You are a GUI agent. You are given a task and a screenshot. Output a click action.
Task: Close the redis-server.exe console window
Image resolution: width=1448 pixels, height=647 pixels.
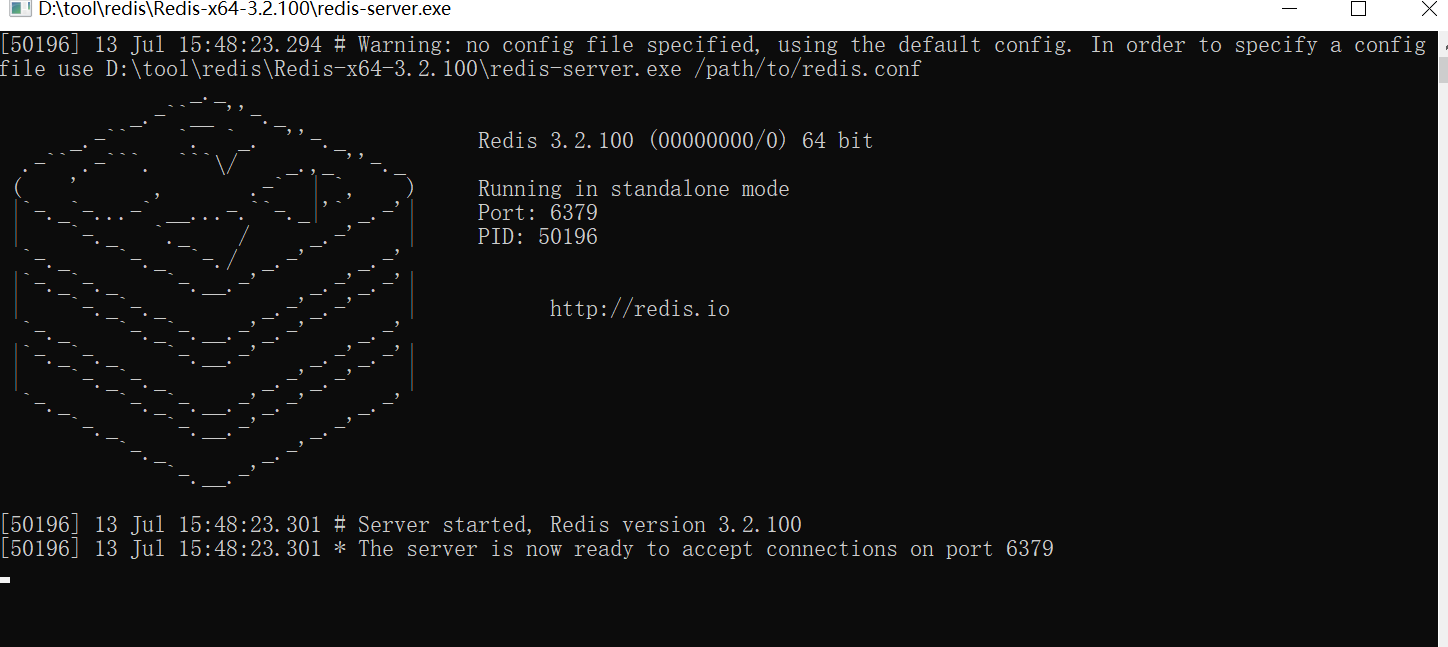click(x=1427, y=9)
